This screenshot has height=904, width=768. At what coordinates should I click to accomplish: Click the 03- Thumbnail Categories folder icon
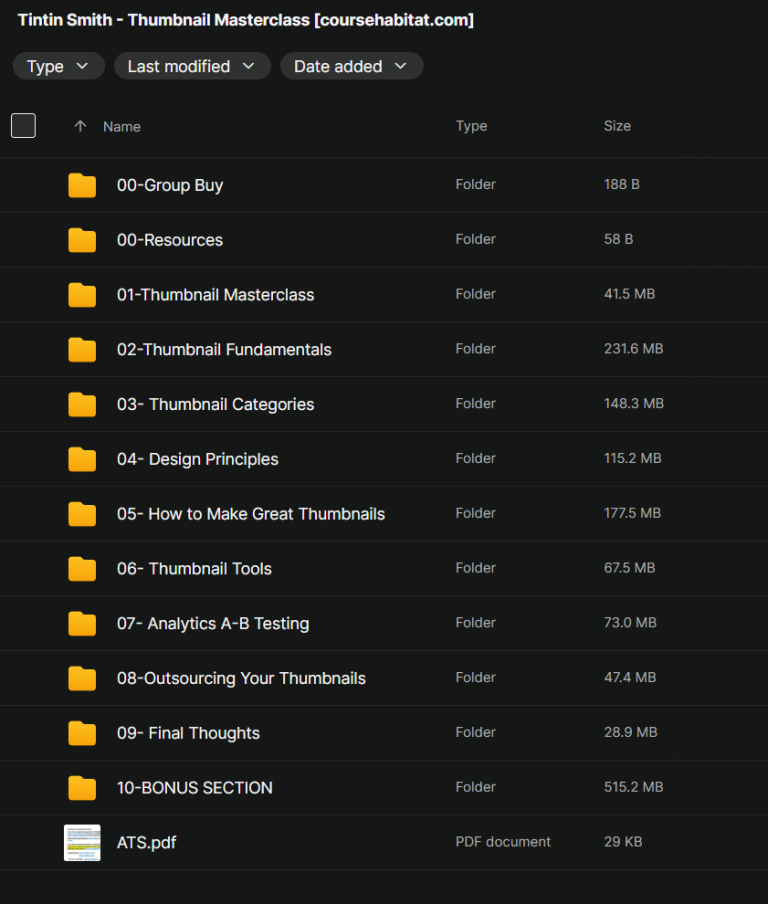click(82, 404)
